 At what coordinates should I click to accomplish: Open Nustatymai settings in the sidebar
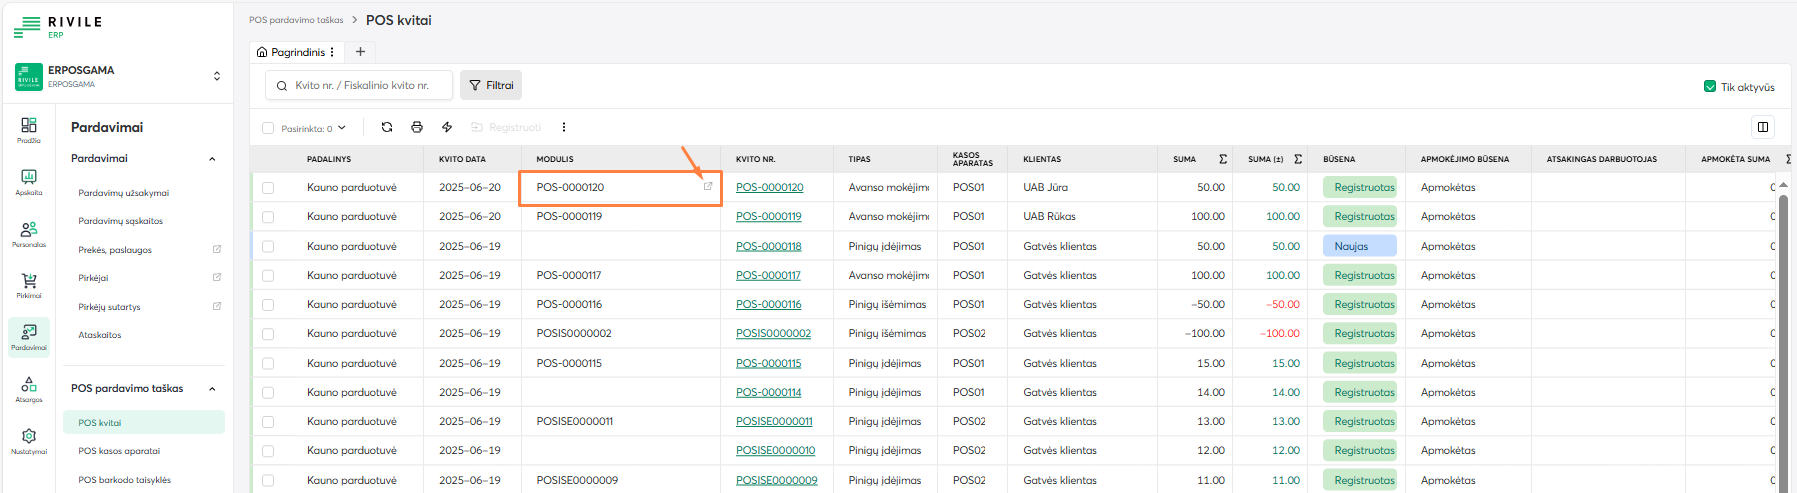click(29, 441)
